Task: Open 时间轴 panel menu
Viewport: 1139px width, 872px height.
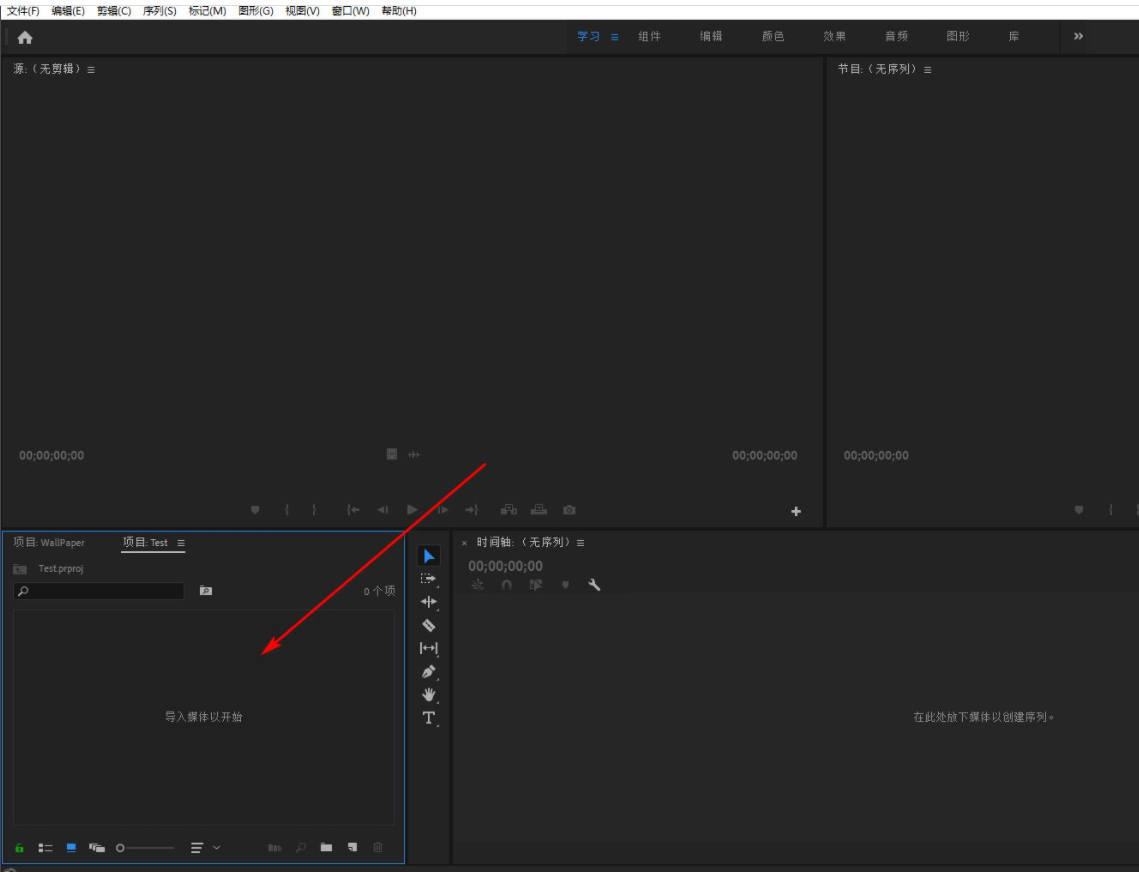Action: click(580, 543)
